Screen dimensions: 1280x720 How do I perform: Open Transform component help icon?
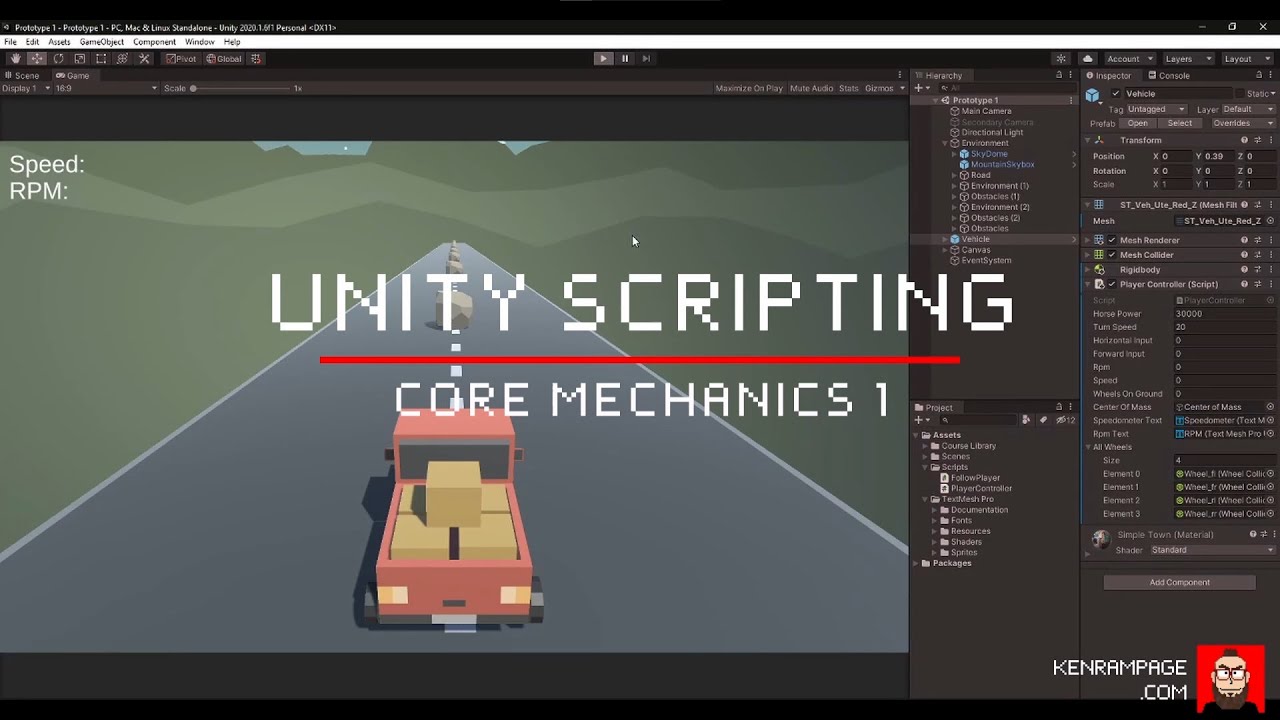[1245, 140]
